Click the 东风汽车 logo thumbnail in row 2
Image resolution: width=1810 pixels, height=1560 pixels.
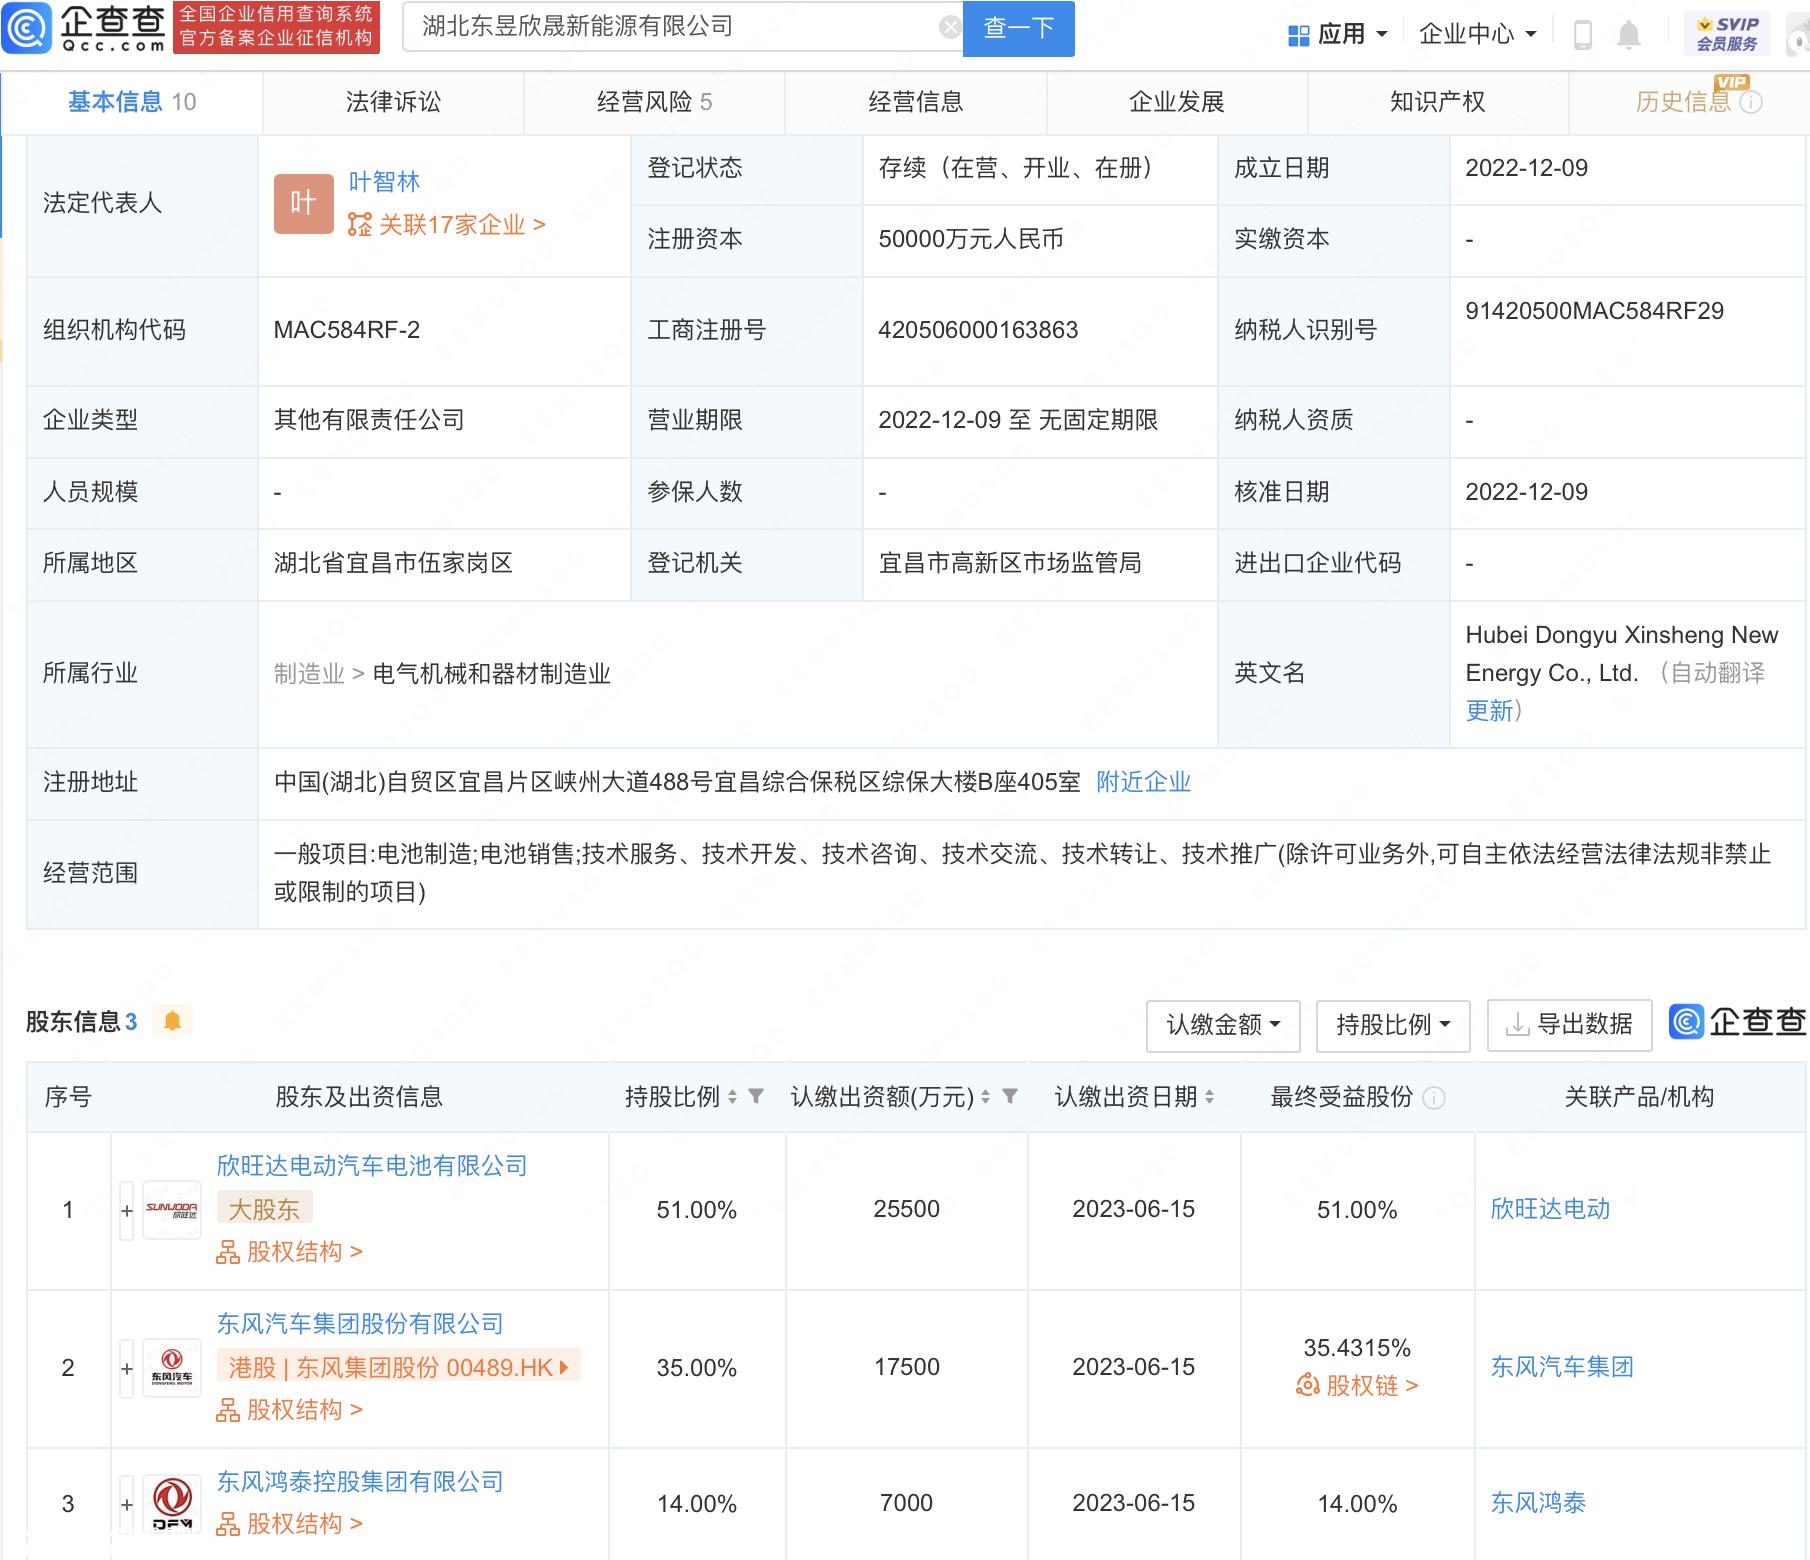172,1368
